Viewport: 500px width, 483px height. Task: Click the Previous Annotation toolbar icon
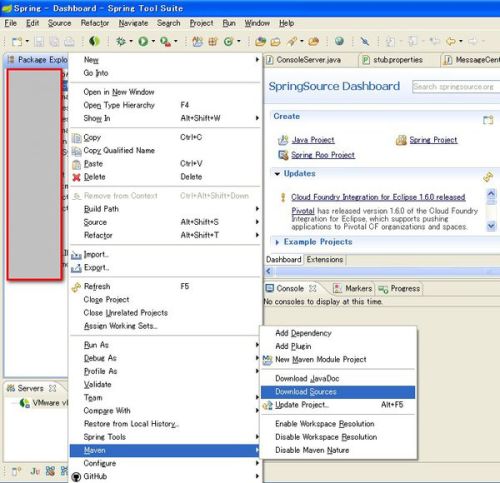click(x=413, y=41)
